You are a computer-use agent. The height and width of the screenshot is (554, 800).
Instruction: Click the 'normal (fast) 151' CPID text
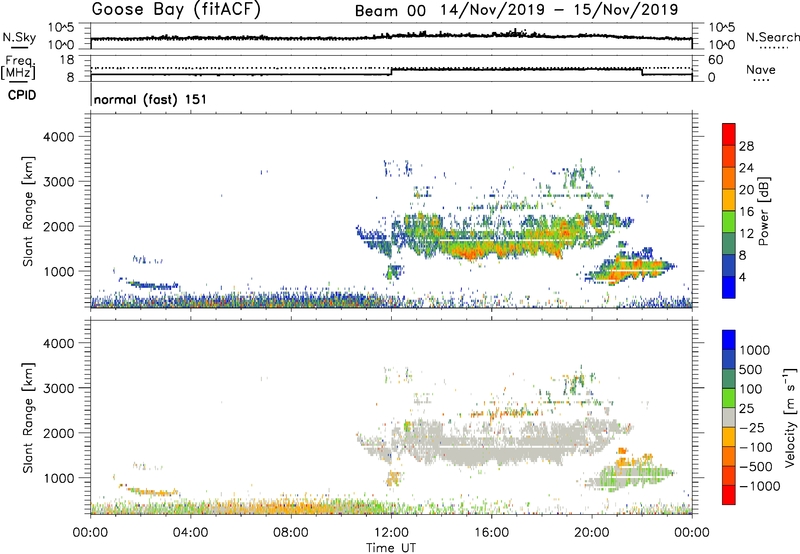(151, 99)
